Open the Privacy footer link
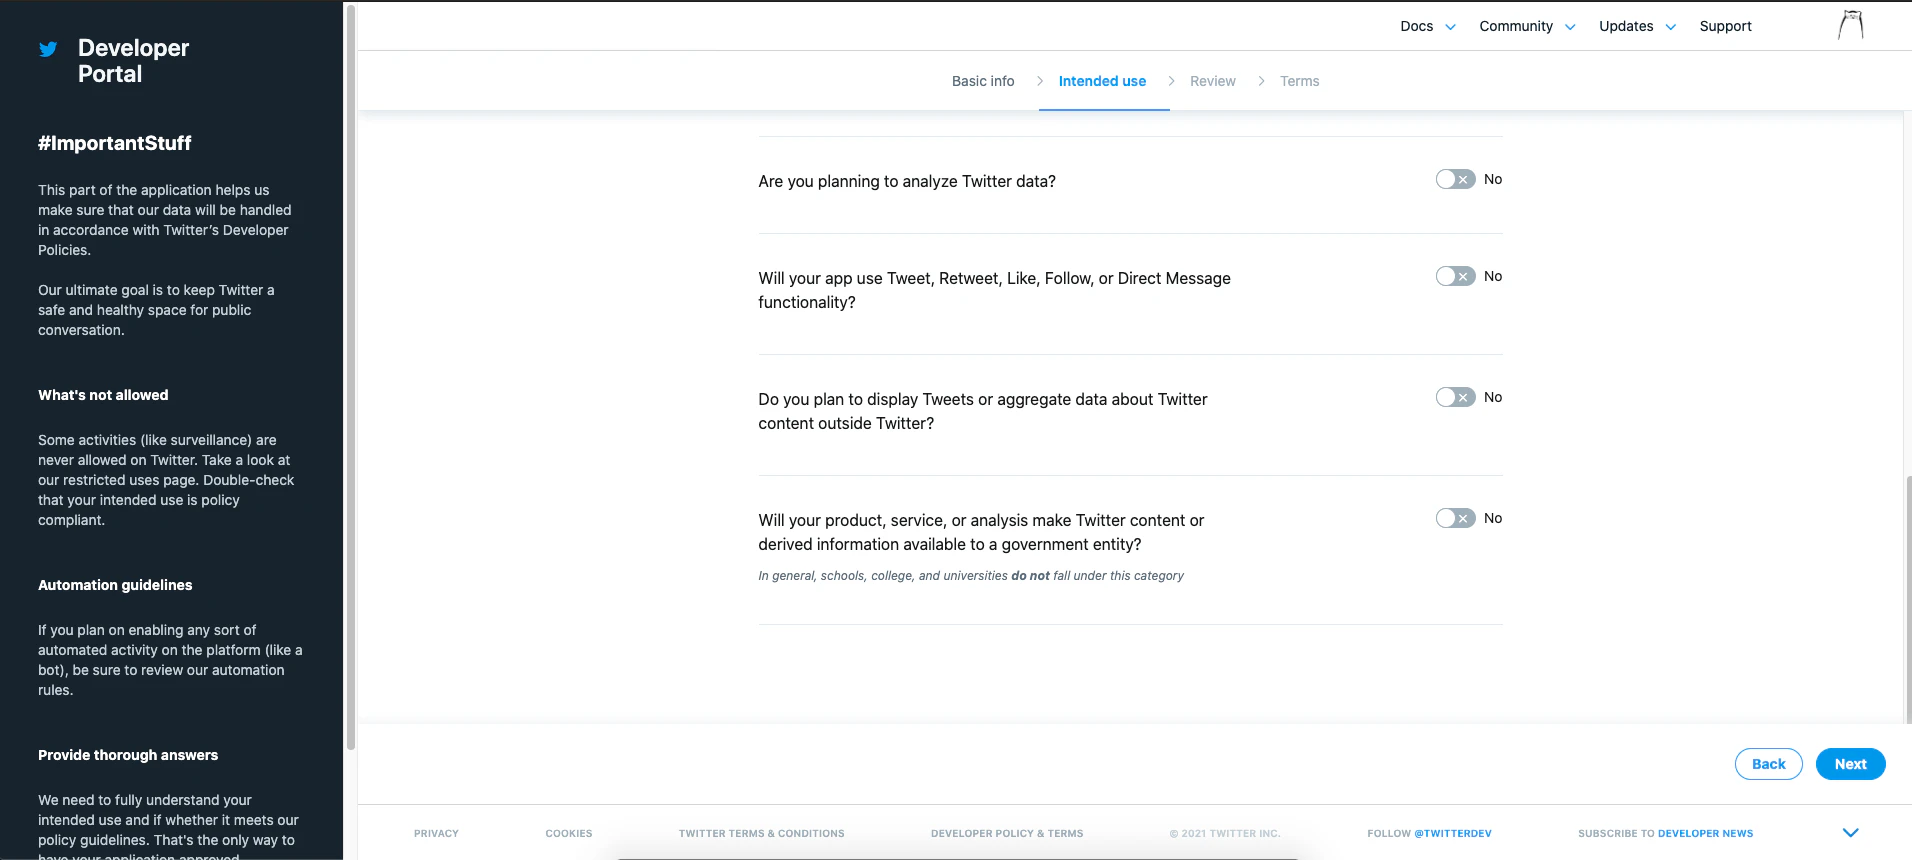The image size is (1912, 860). click(436, 833)
